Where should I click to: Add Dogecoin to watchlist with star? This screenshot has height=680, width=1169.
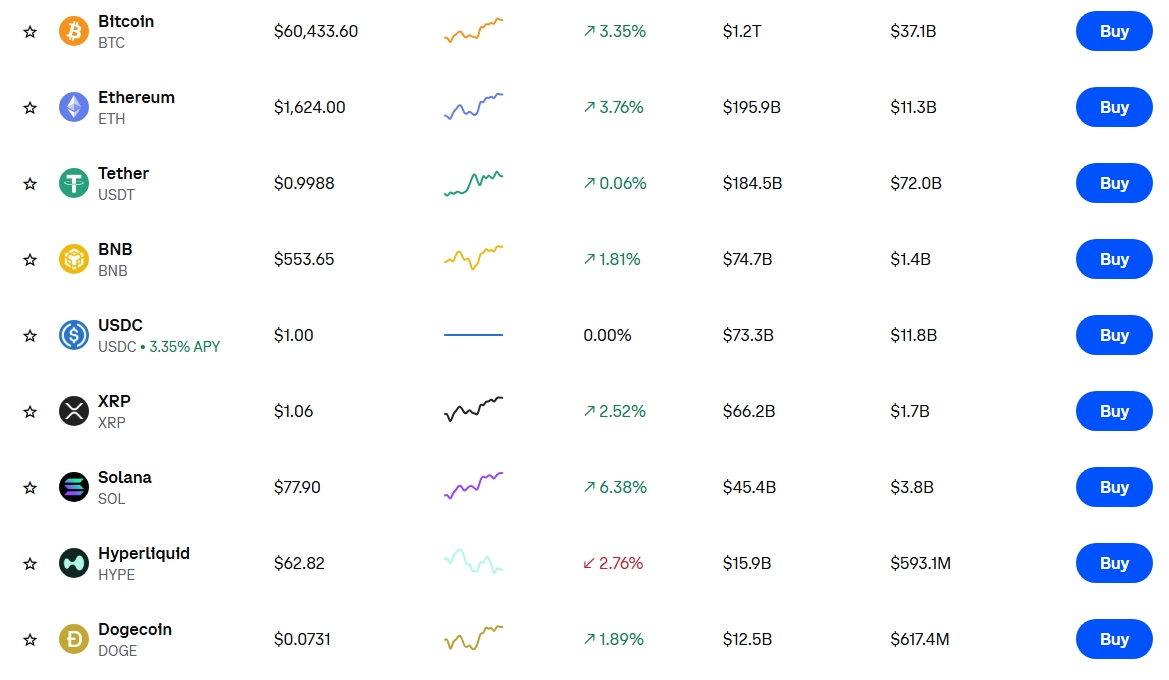tap(30, 640)
